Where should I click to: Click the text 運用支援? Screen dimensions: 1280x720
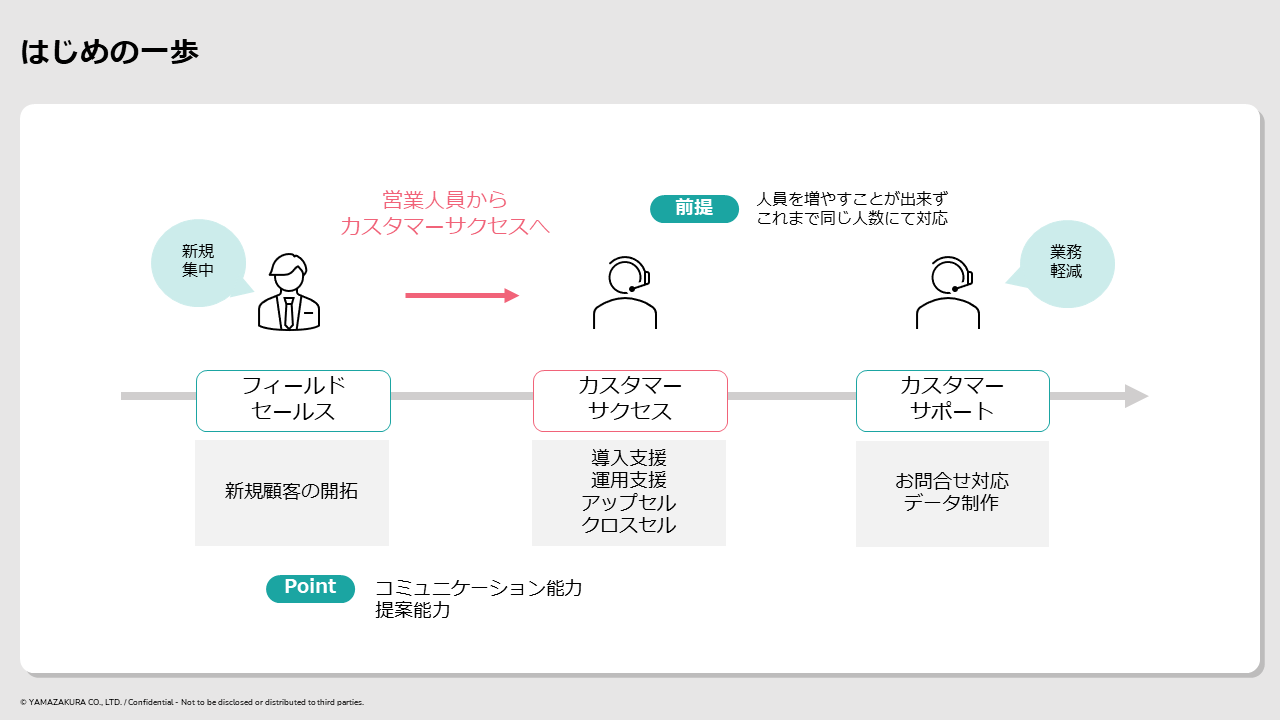(629, 480)
